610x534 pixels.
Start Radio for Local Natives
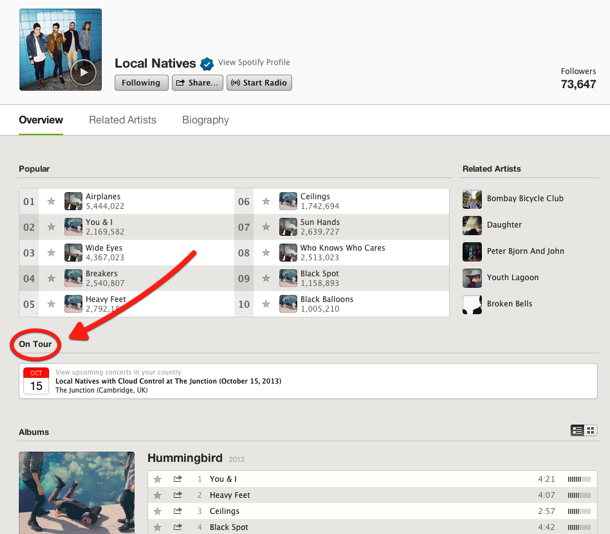click(259, 83)
